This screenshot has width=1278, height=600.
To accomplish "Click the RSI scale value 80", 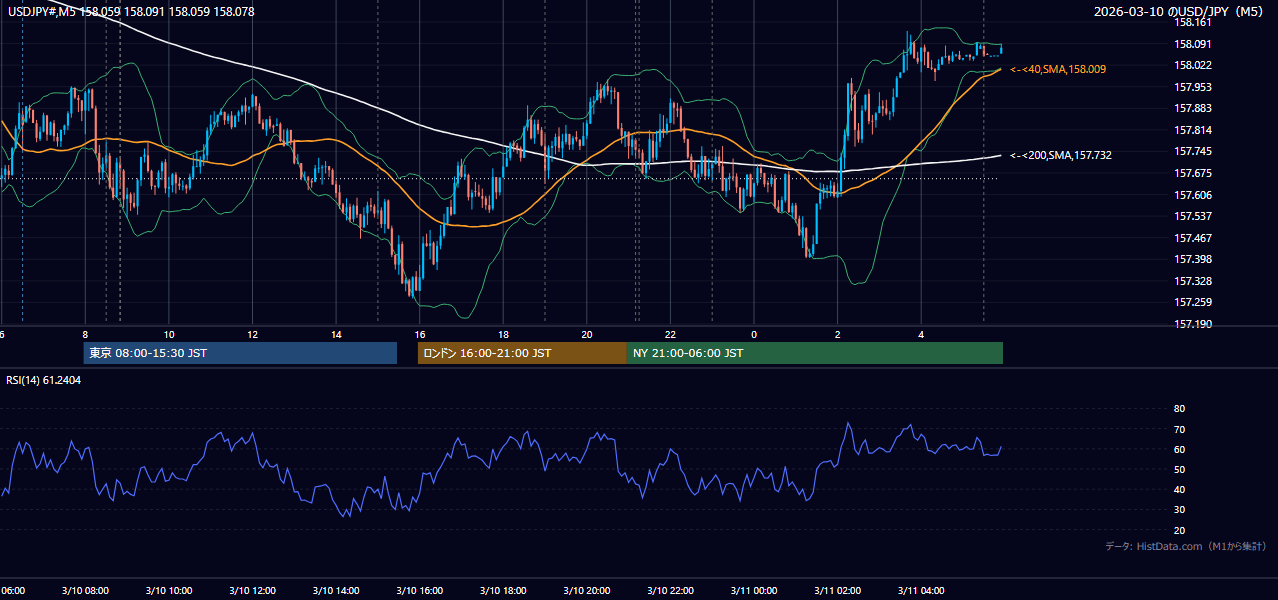I will [x=1179, y=409].
